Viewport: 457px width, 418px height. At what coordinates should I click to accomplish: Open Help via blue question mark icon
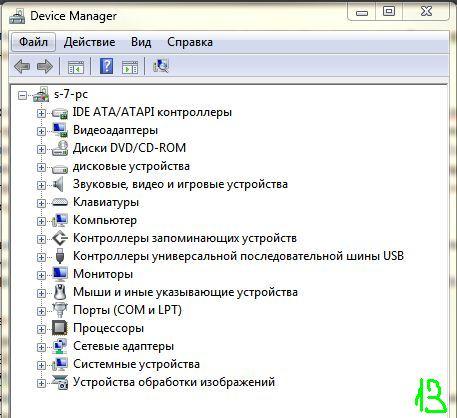point(107,66)
